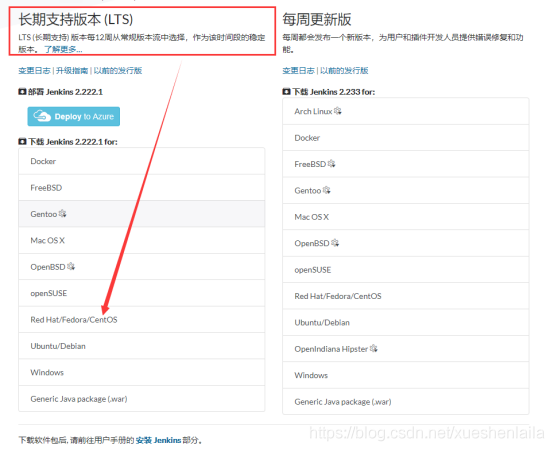Click the gear icon beside Arch Linux

point(338,111)
